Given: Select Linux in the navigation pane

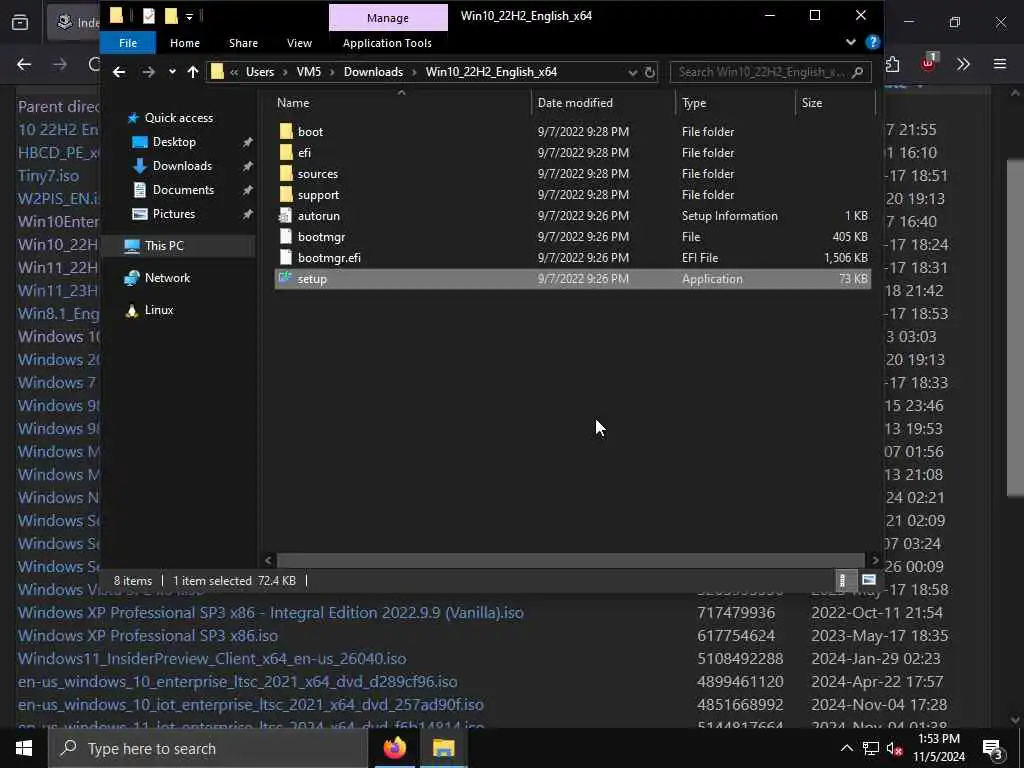Looking at the screenshot, I should 159,310.
